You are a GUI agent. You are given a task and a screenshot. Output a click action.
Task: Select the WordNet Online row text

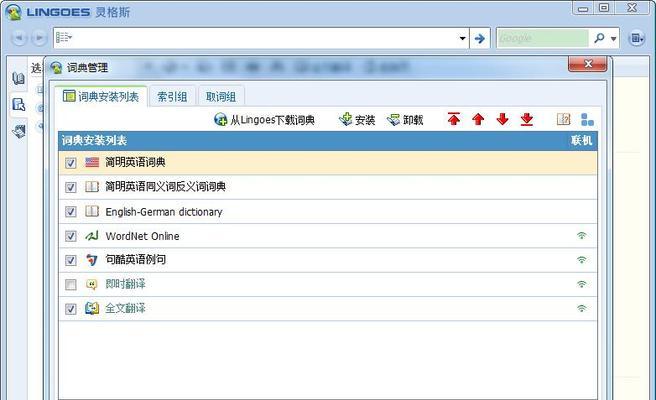coord(142,236)
